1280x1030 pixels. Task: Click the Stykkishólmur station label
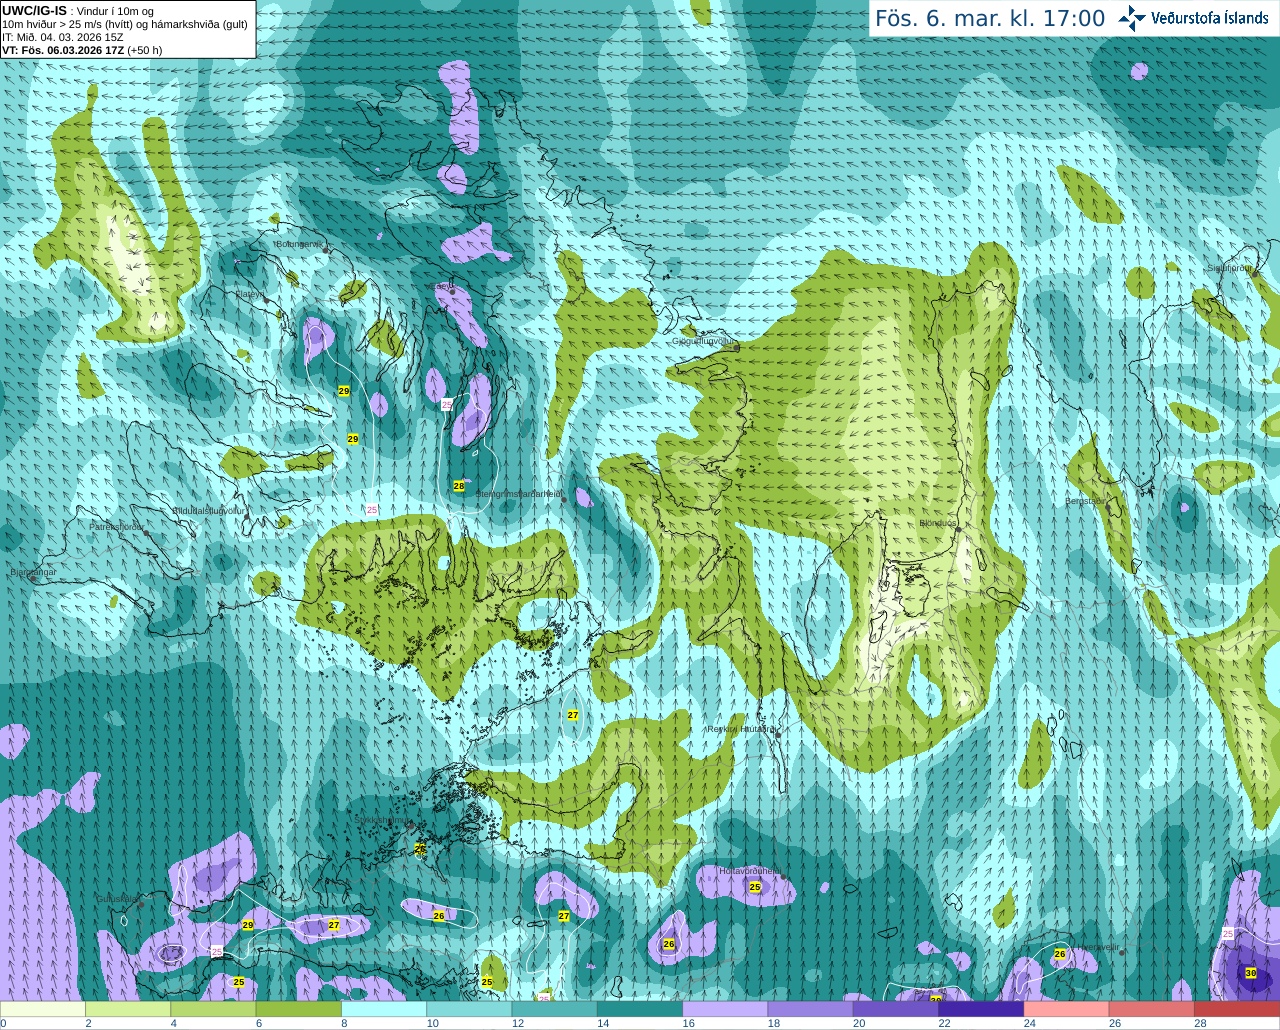click(382, 820)
